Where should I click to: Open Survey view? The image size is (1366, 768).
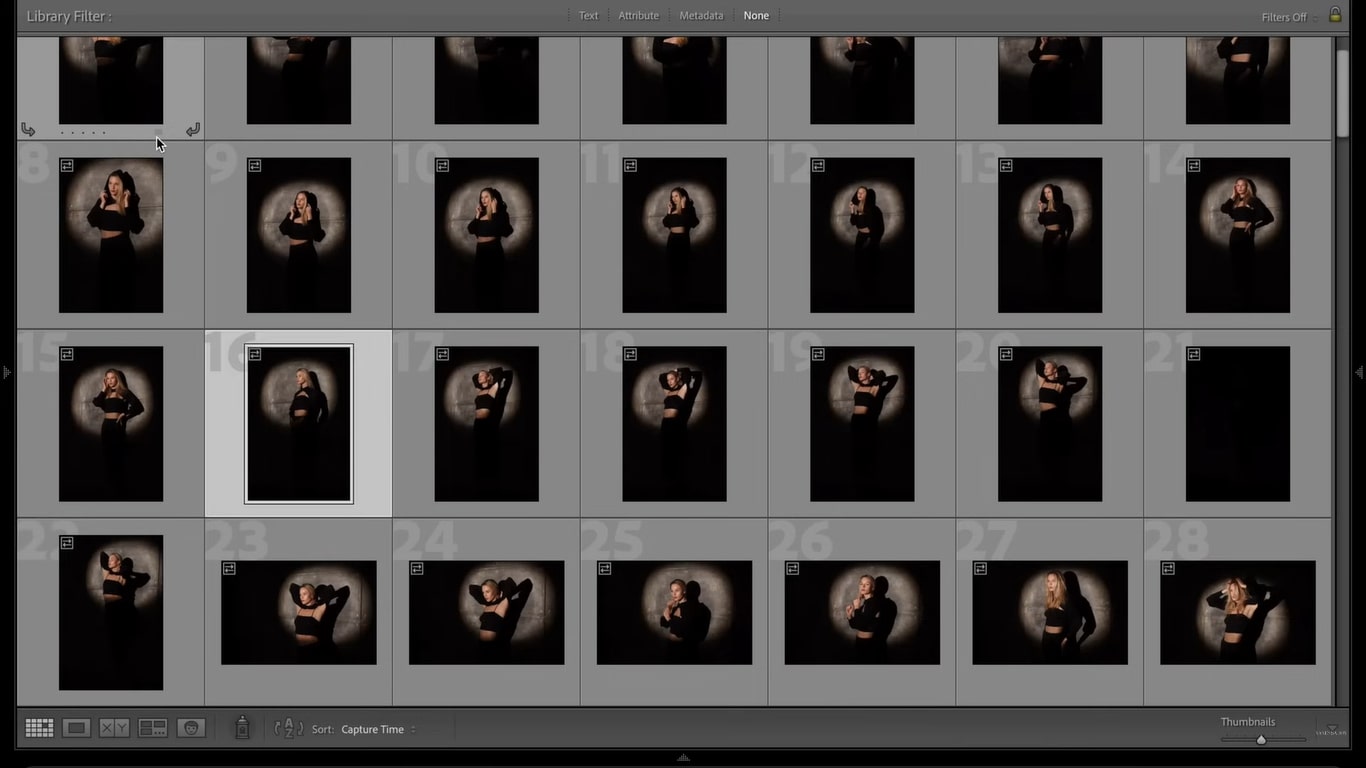152,728
